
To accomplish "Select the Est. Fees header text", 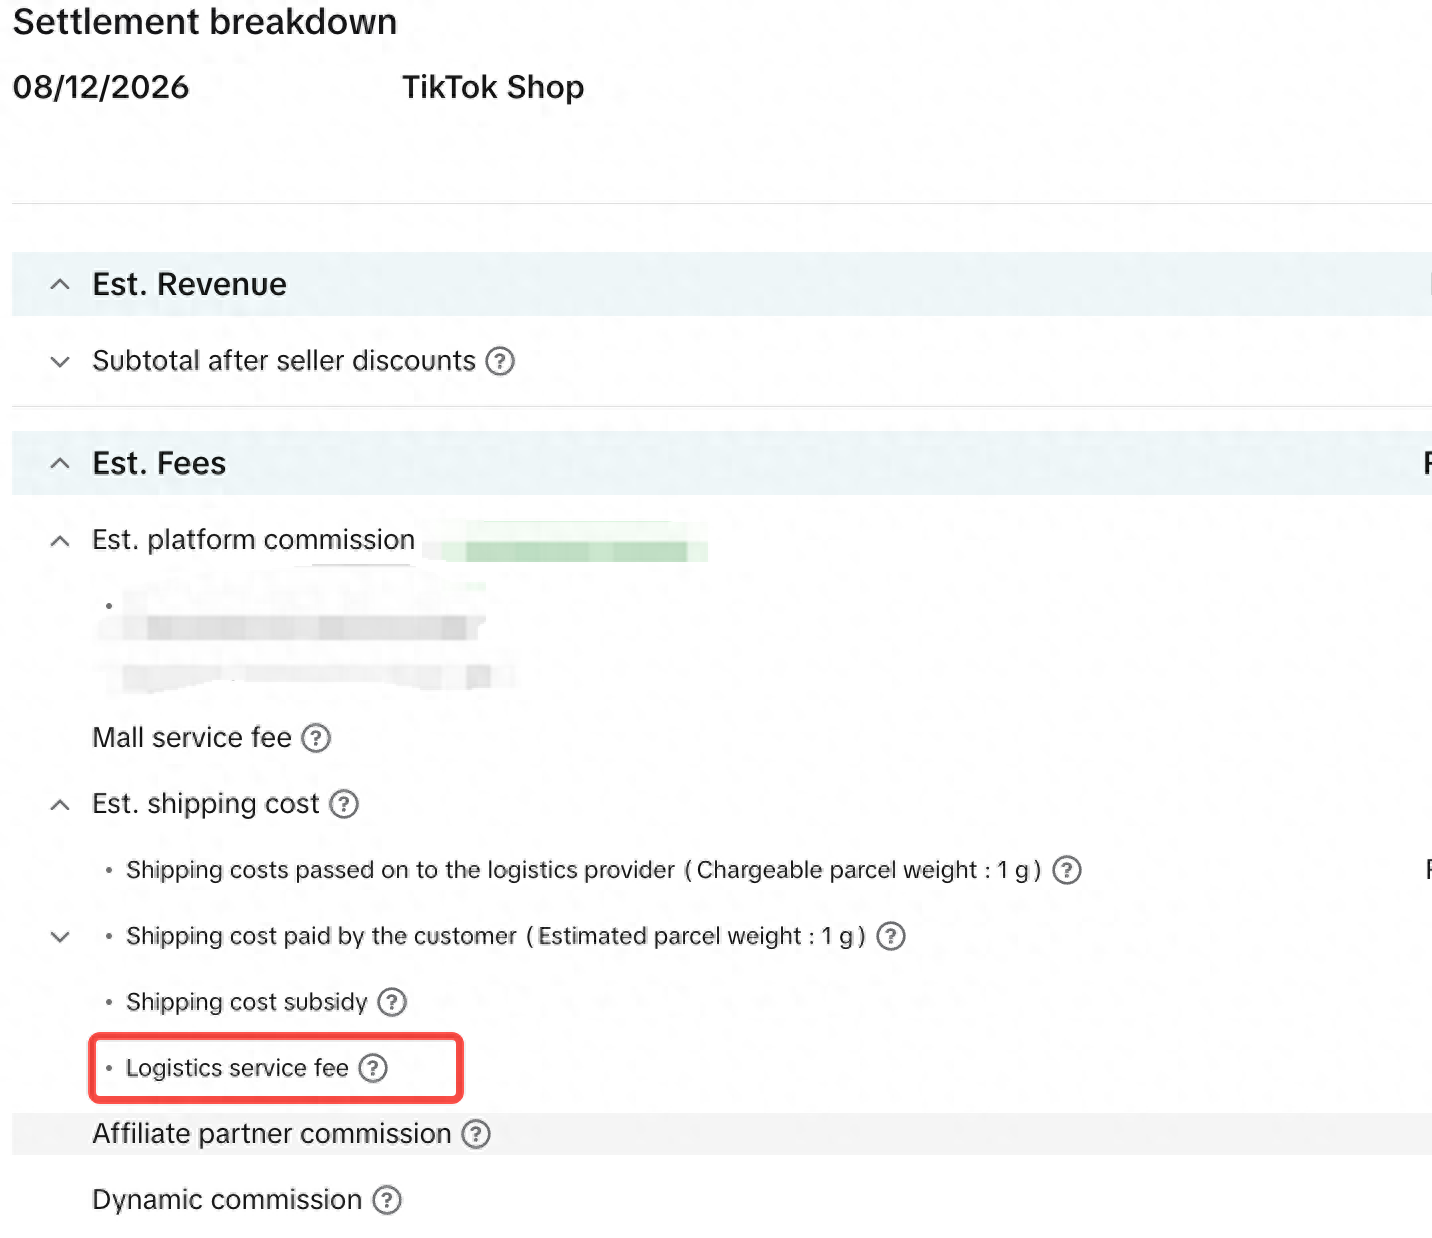I will 159,464.
